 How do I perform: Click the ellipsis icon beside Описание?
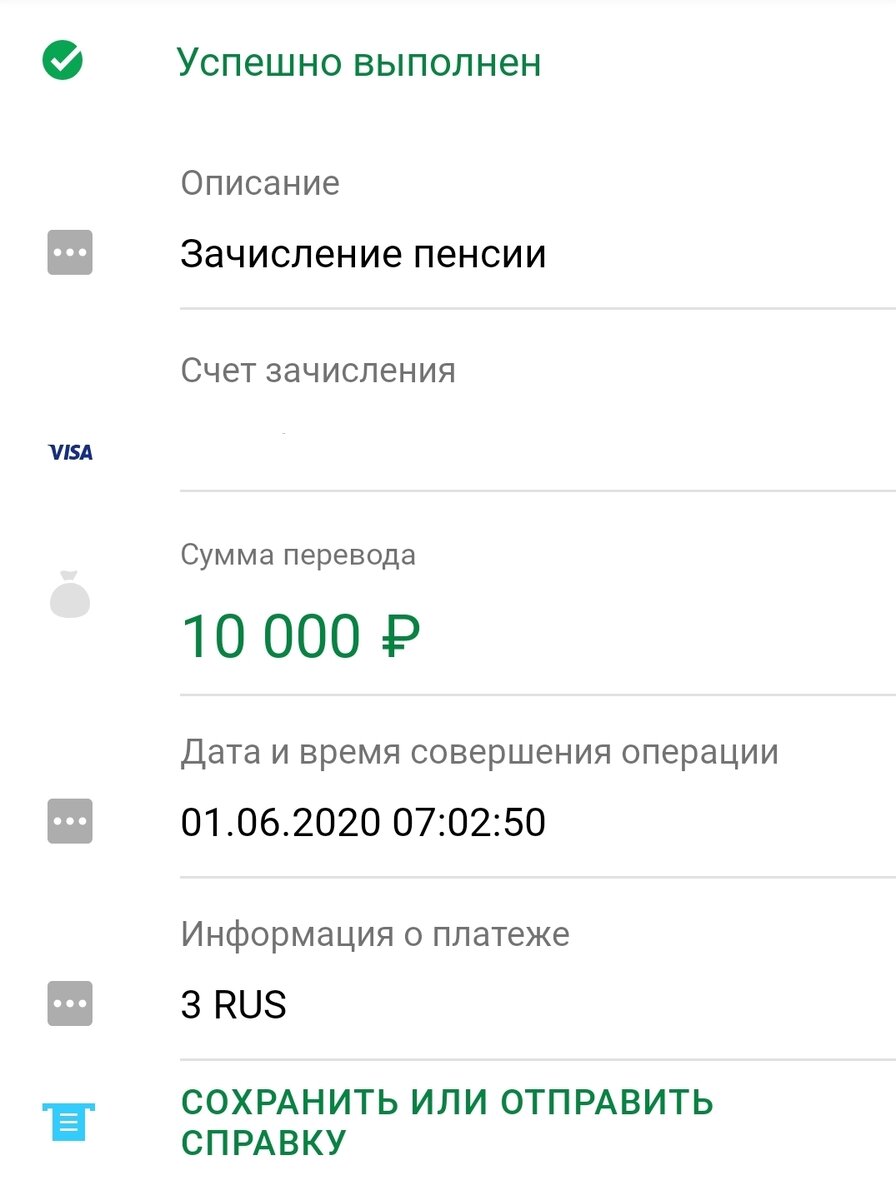click(x=70, y=253)
